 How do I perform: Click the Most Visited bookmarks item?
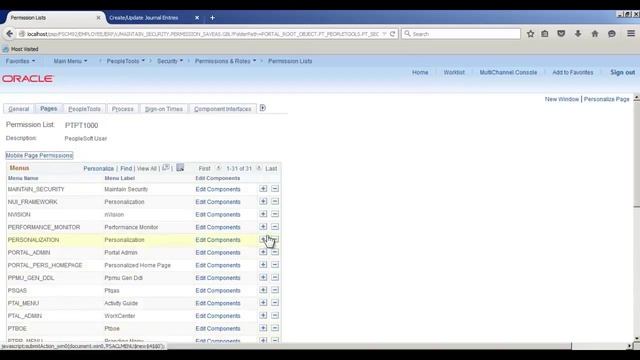pos(20,49)
